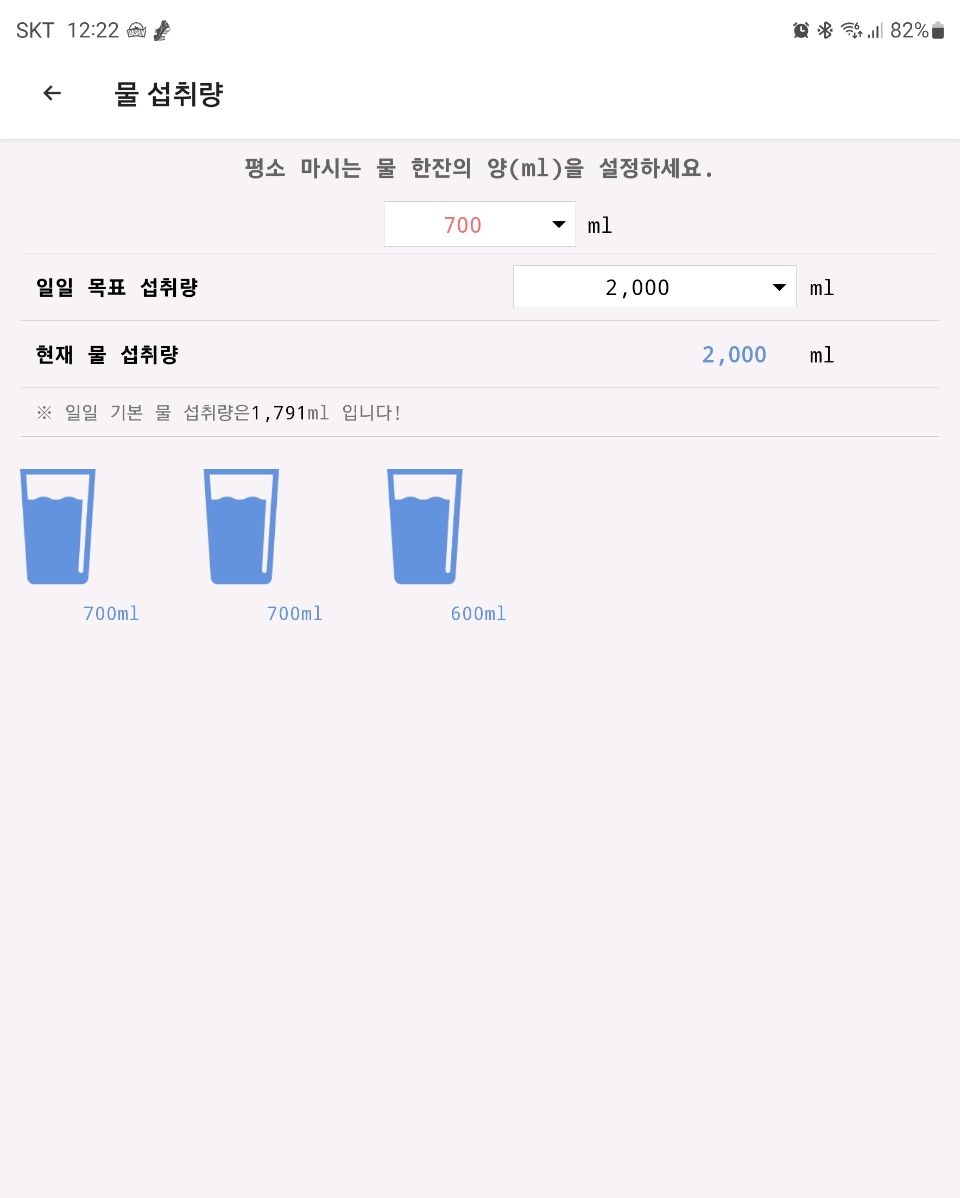This screenshot has height=1198, width=960.
Task: Tap the 600ml label under glass
Action: click(478, 614)
